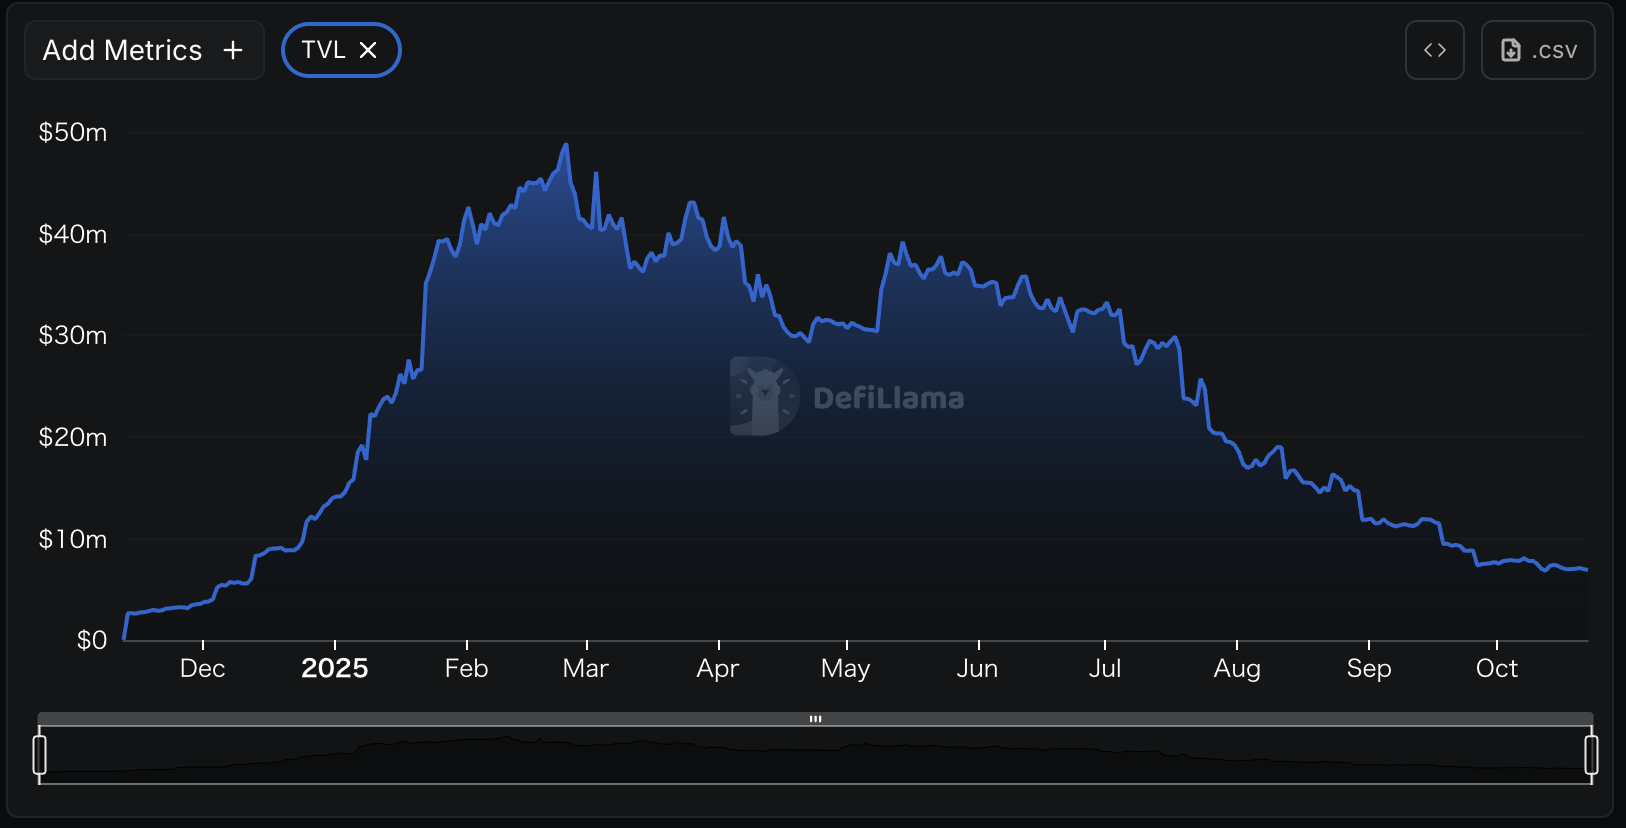Click the May x-axis label
Image resolution: width=1626 pixels, height=828 pixels.
coord(846,669)
